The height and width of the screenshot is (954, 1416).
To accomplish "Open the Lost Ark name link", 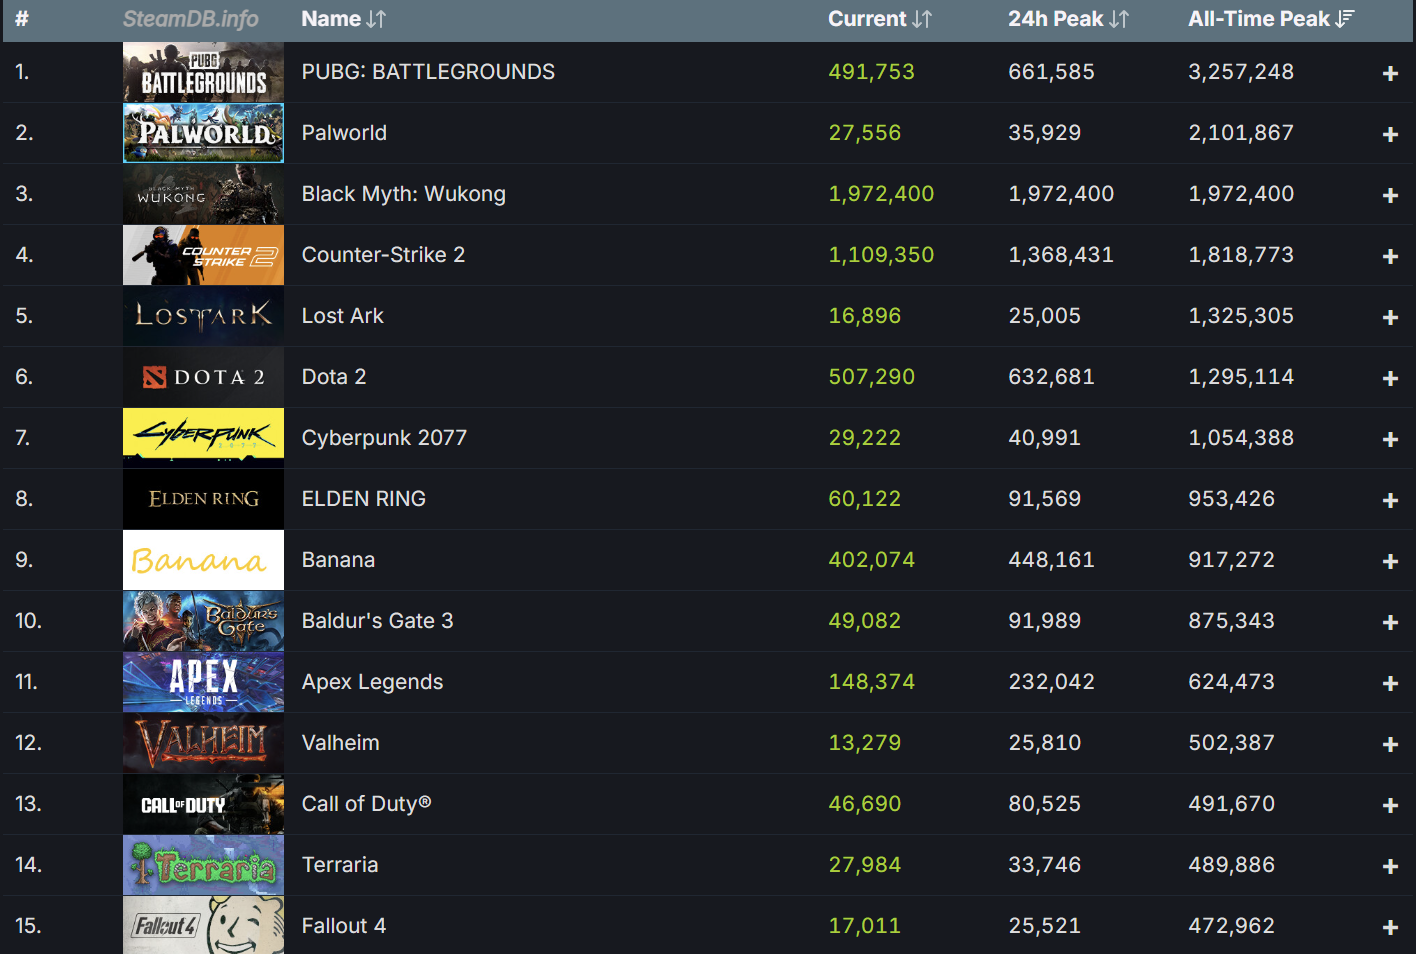I will 343,316.
